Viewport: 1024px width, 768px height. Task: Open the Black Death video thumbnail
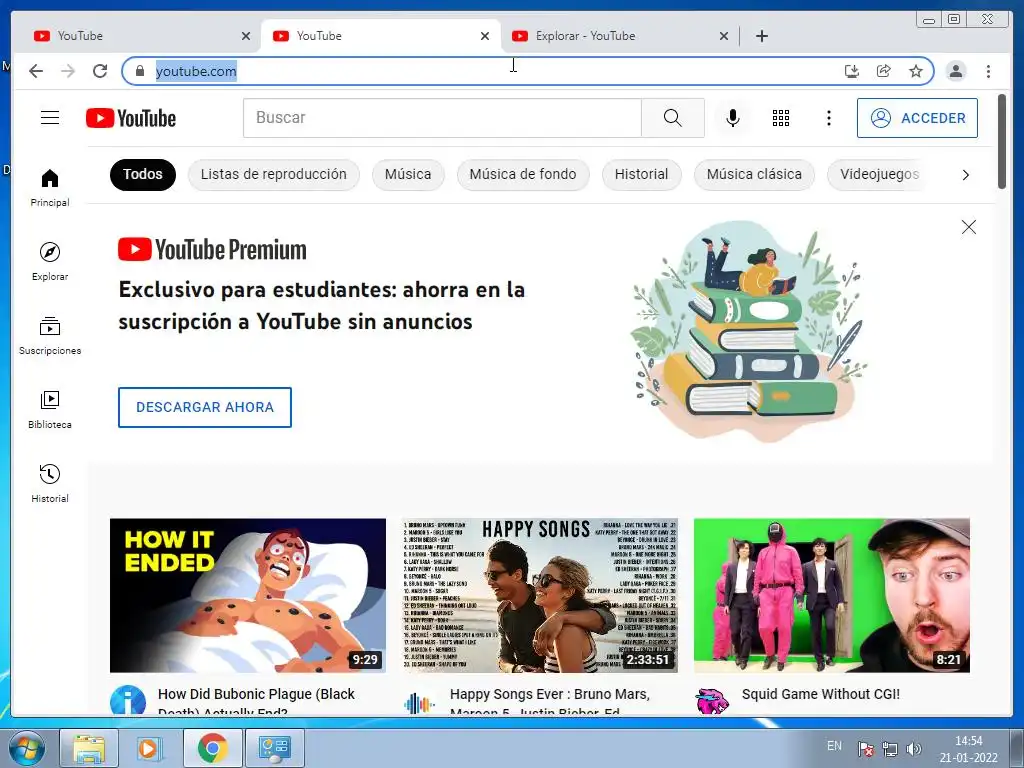pos(248,595)
